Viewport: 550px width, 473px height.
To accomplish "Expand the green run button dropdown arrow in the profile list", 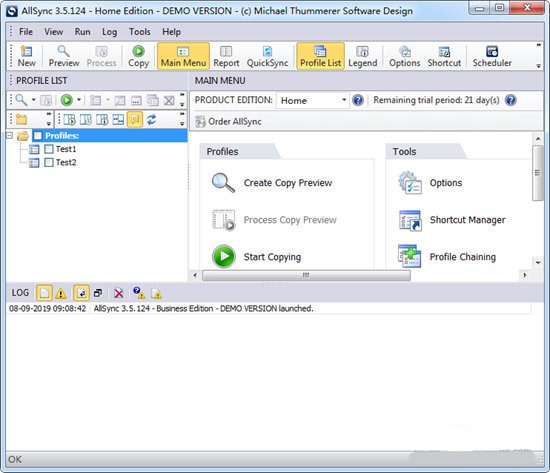I will click(x=79, y=100).
